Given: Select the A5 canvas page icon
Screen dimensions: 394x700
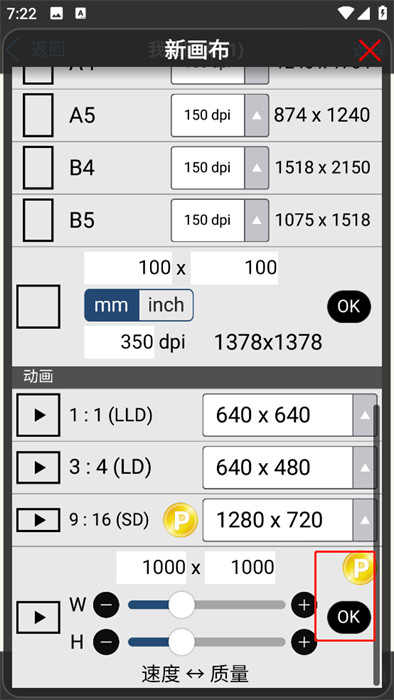Looking at the screenshot, I should click(38, 115).
